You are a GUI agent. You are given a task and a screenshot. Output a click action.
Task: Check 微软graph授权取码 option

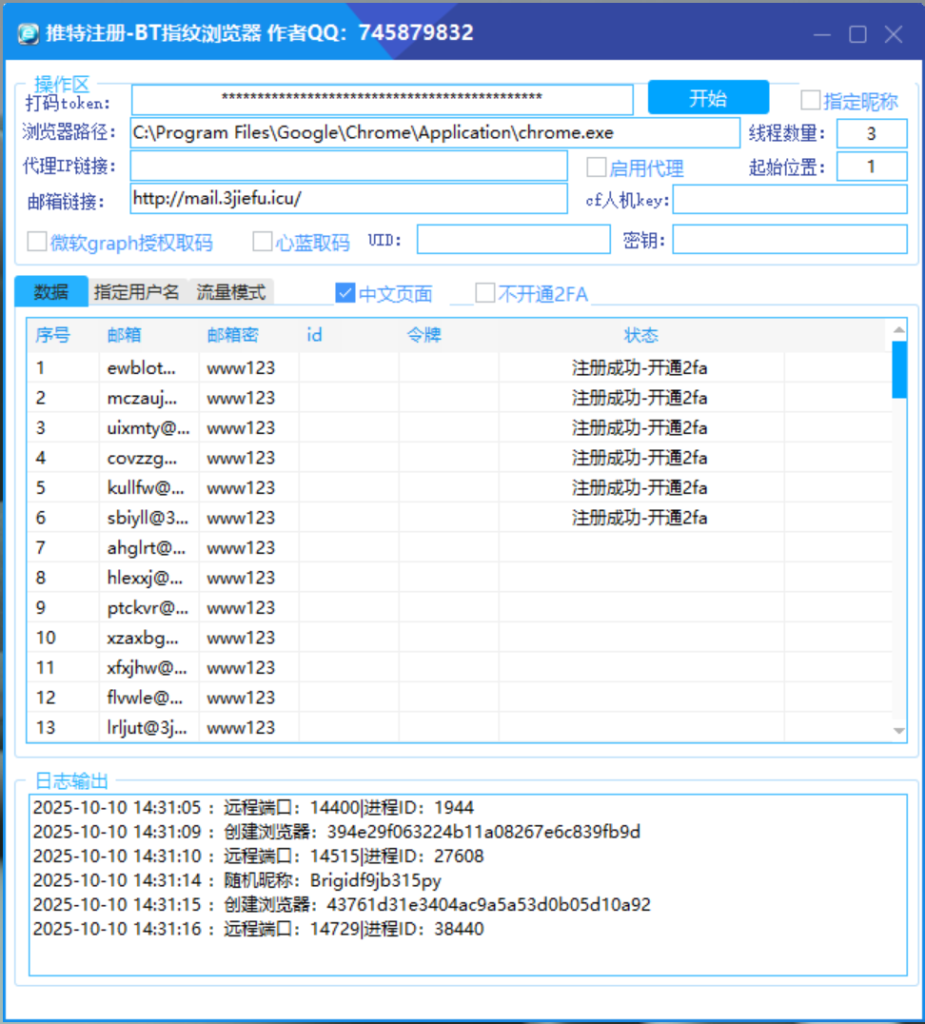click(x=37, y=241)
